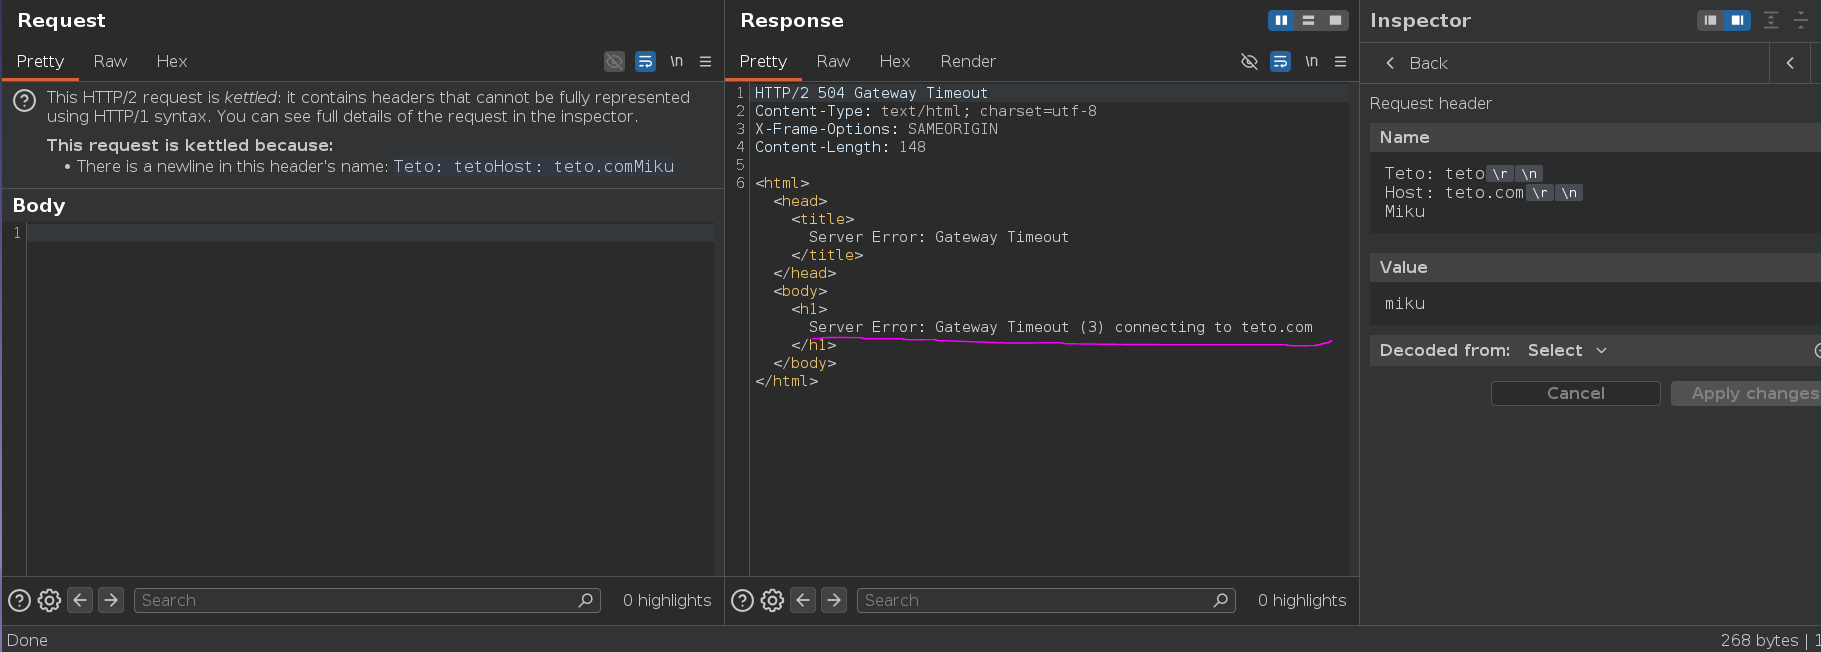Click the kettled header name link text

[533, 167]
